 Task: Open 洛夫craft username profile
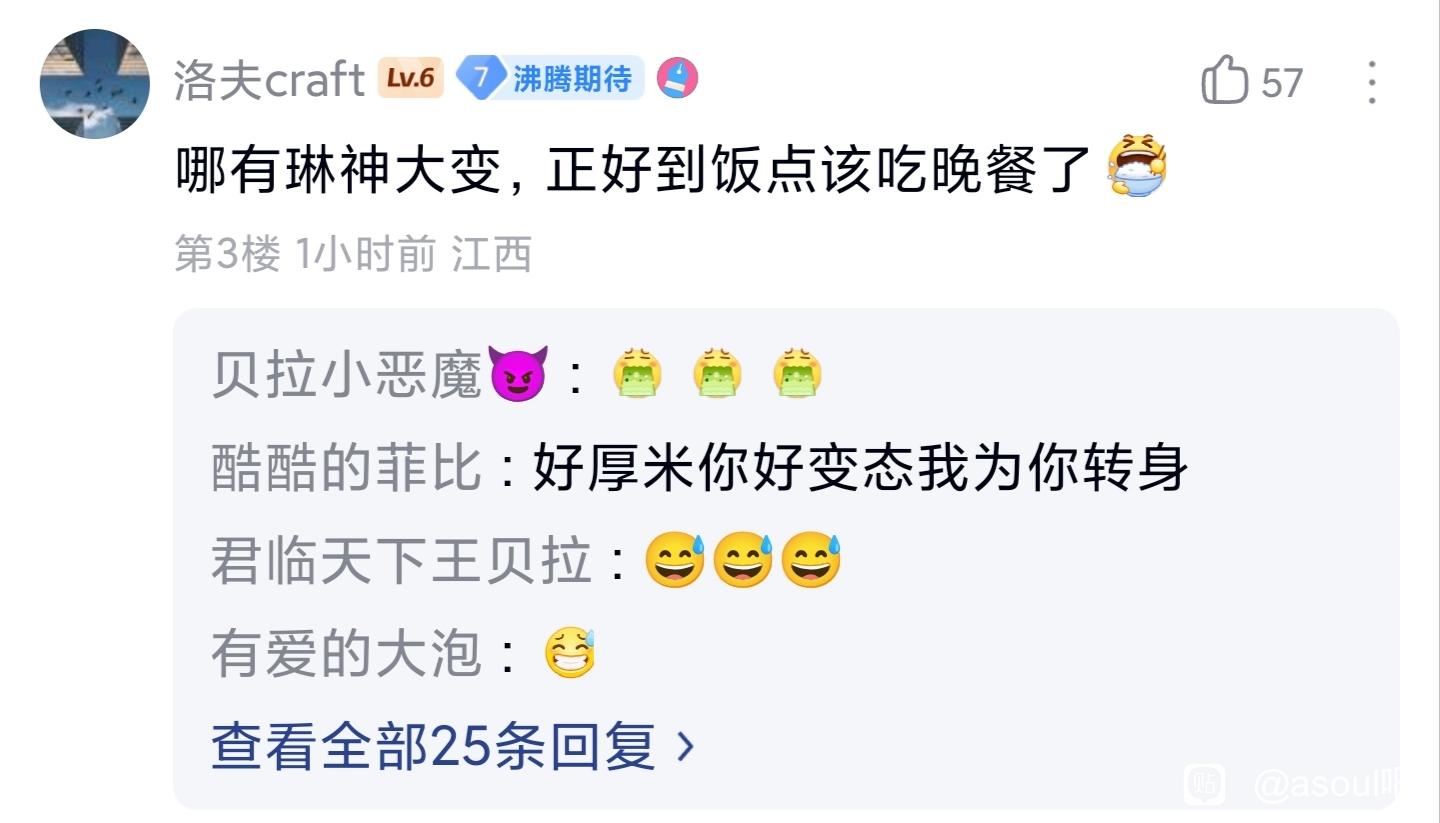pyautogui.click(x=270, y=80)
